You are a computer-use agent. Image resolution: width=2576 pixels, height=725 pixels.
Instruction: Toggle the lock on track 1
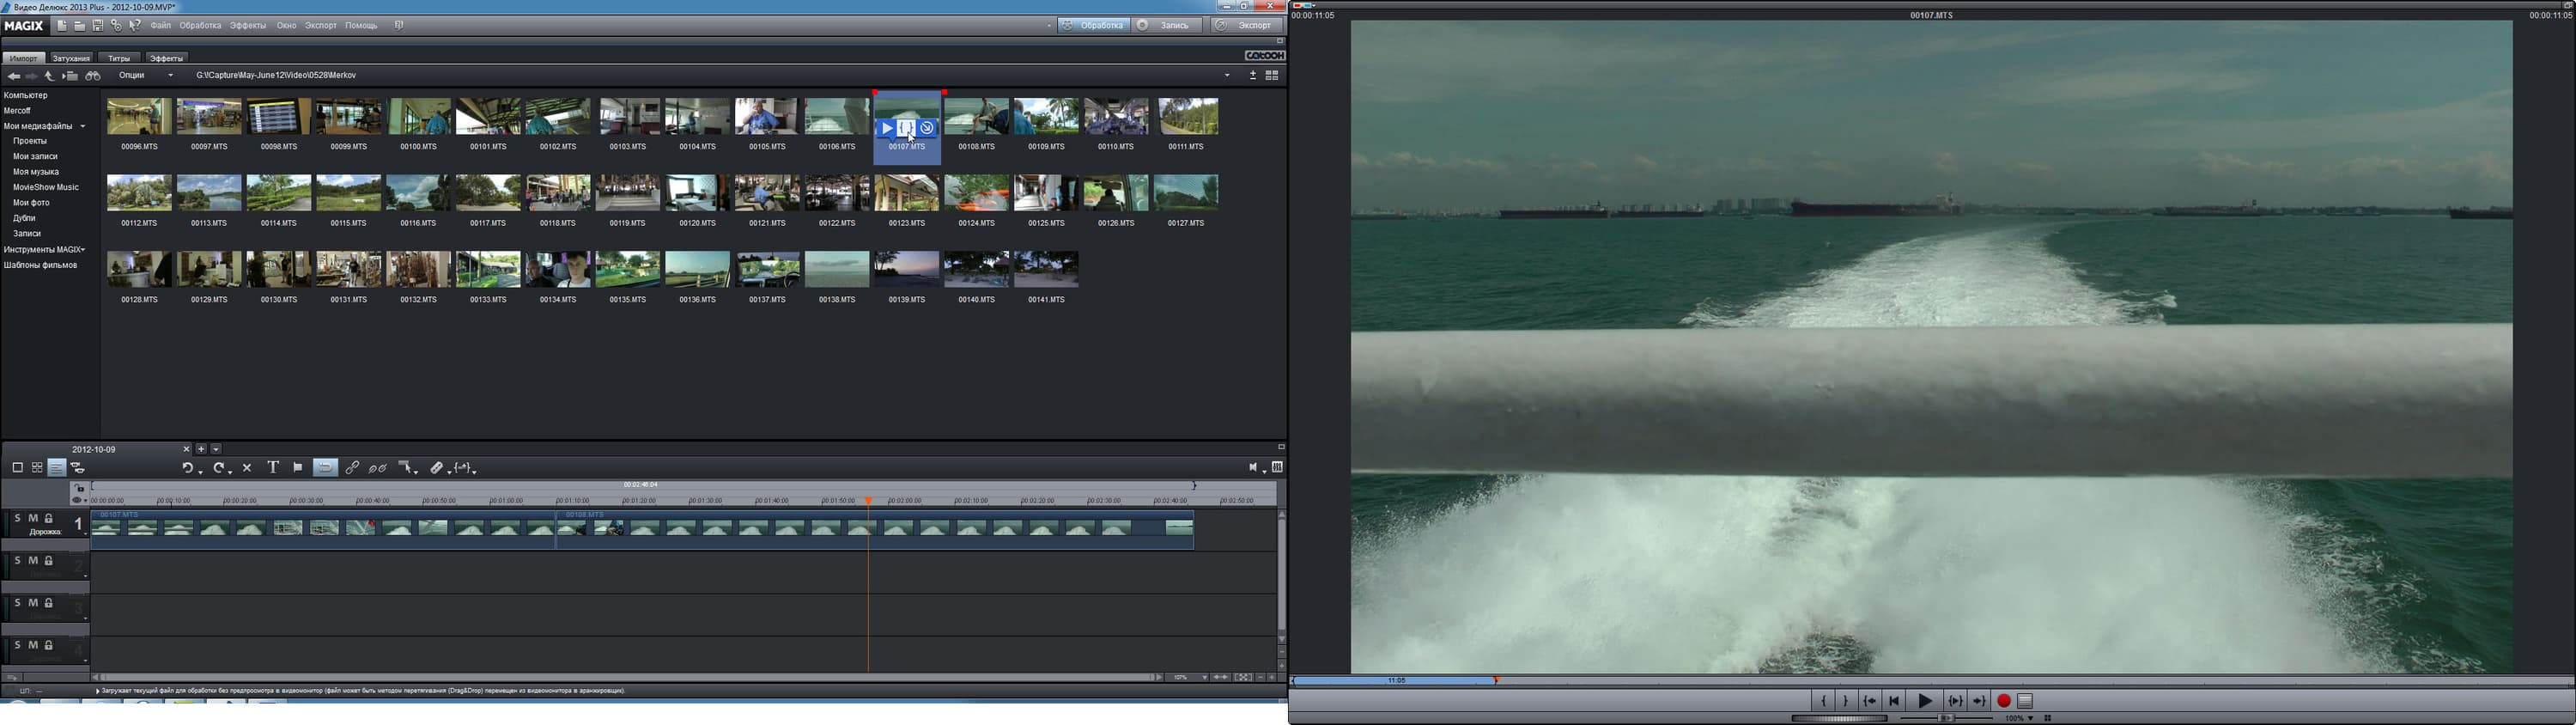click(x=49, y=519)
